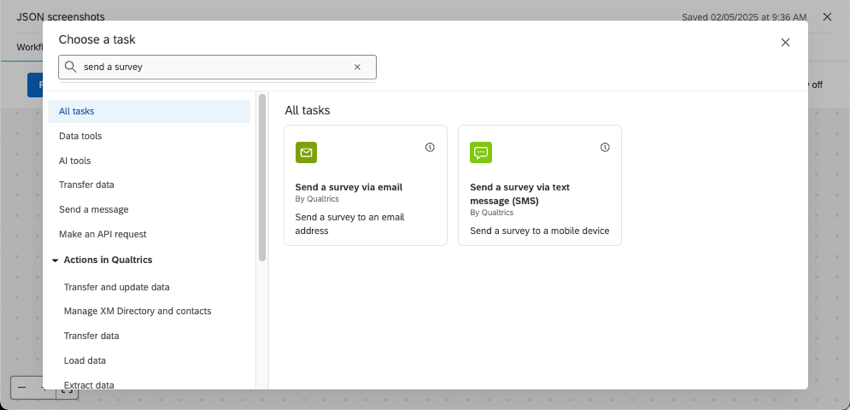Select the Data tools category
This screenshot has width=850, height=410.
point(80,136)
